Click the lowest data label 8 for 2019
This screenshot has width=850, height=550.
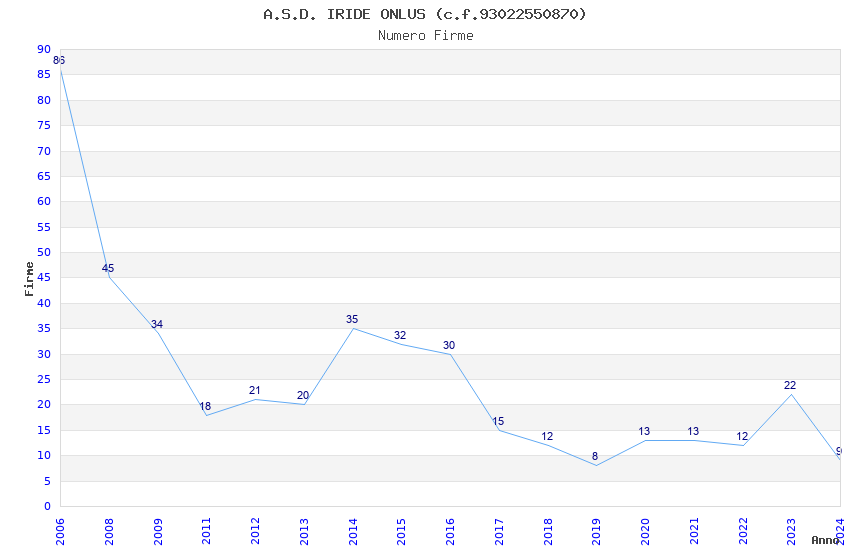pos(595,456)
